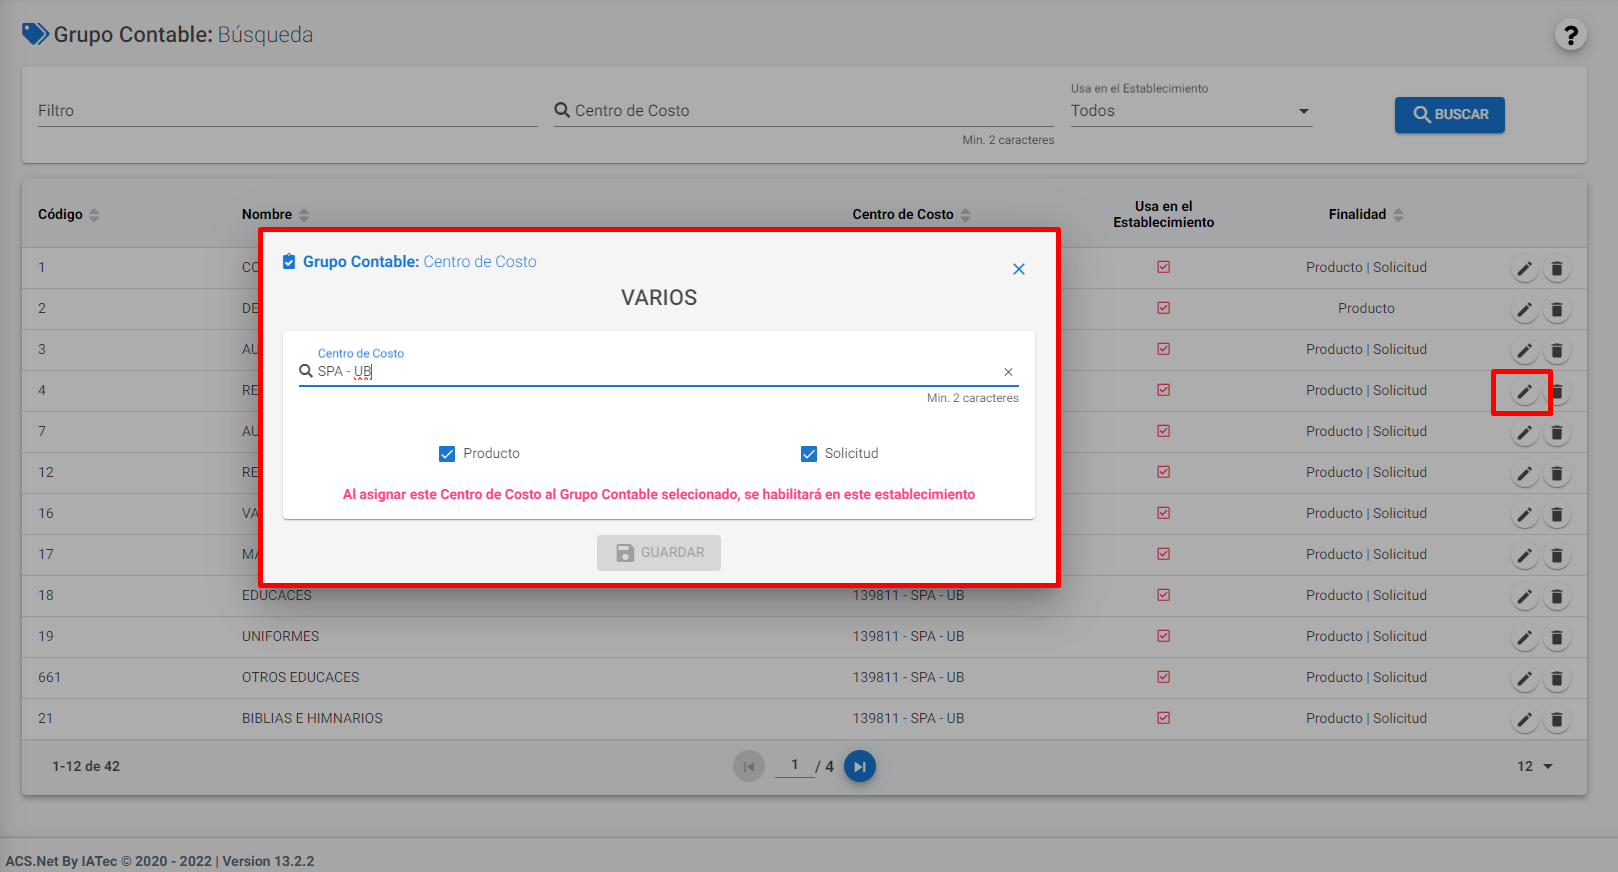
Task: Delete the row with código 7
Action: pyautogui.click(x=1557, y=433)
